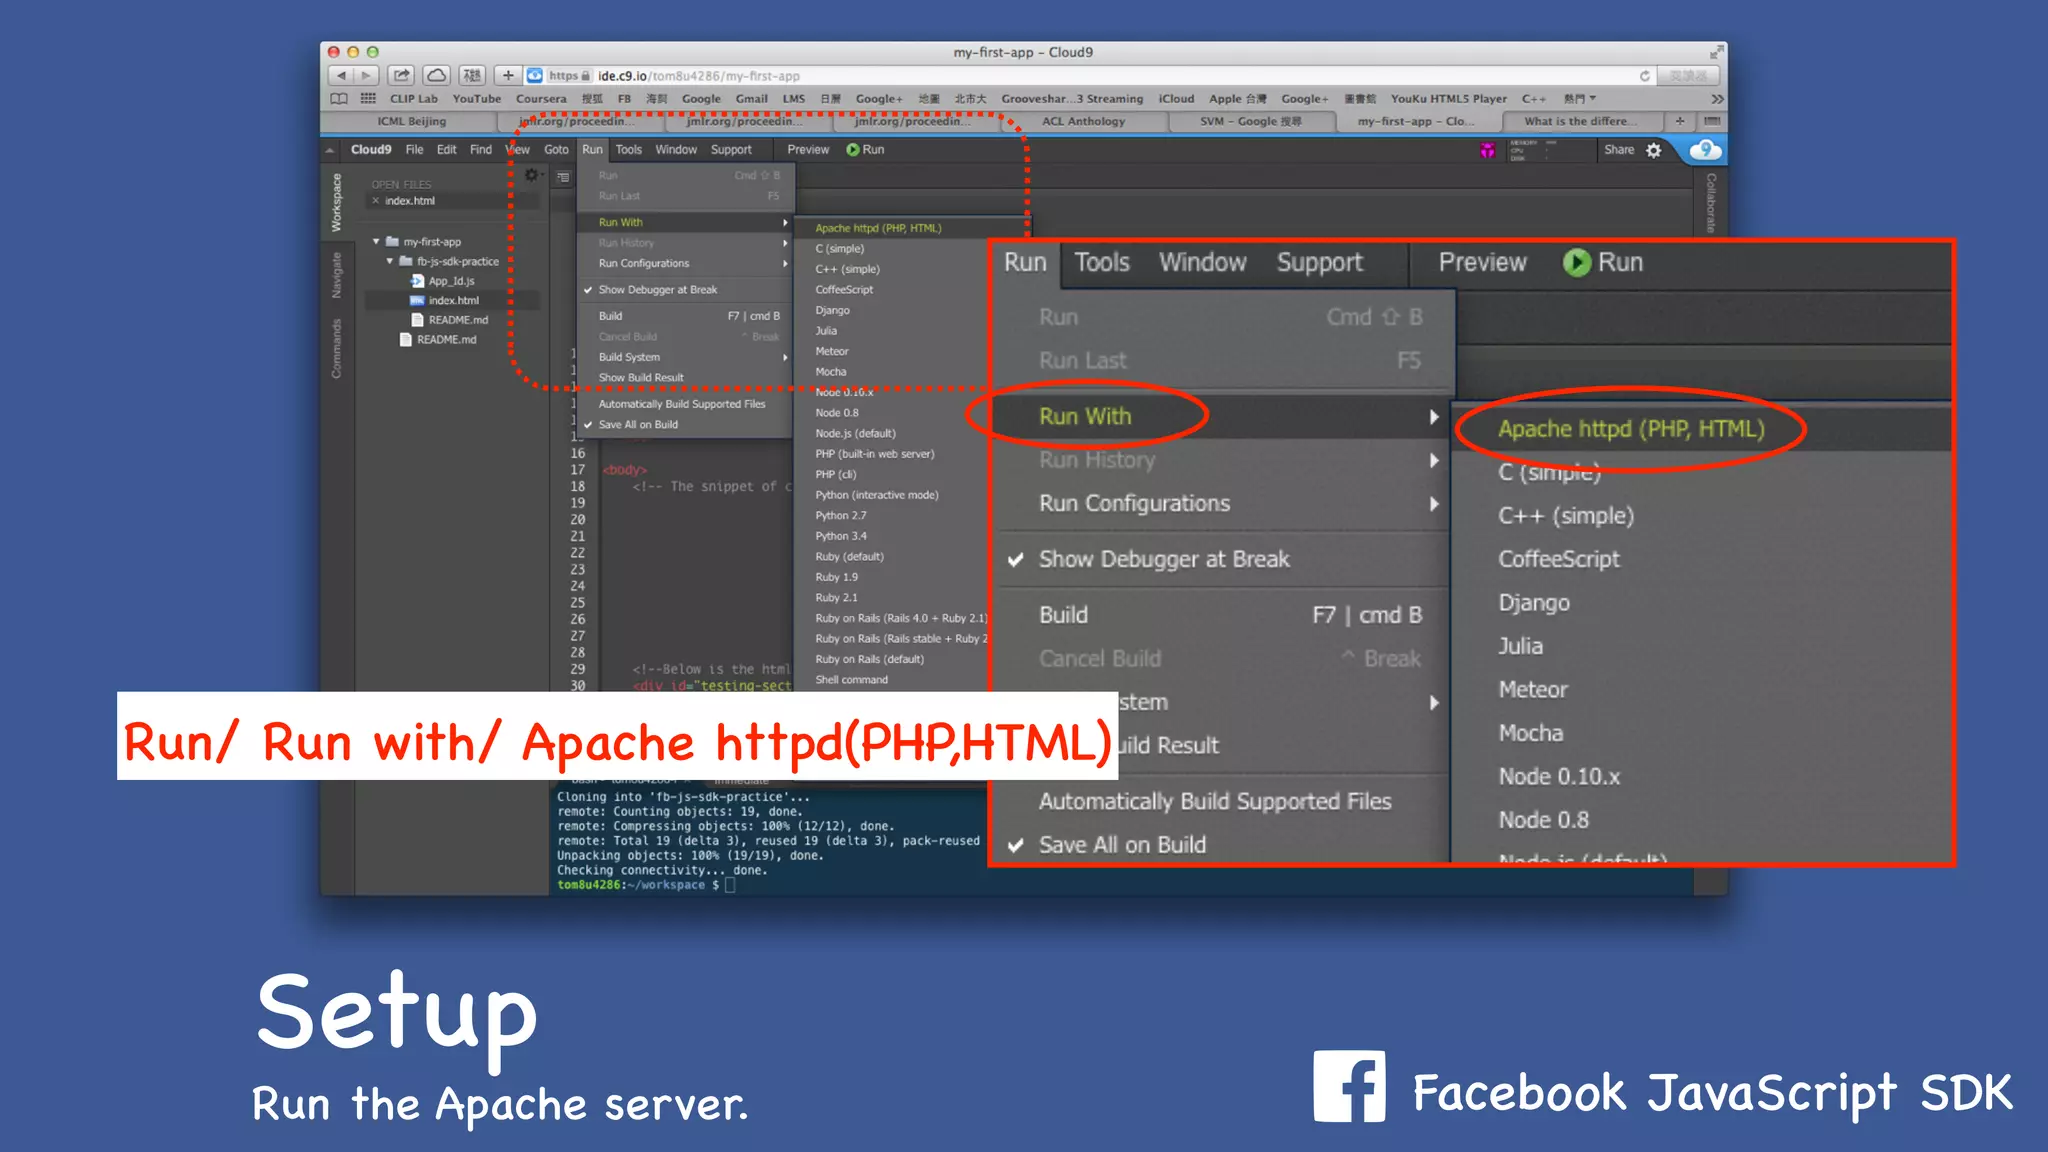2048x1152 pixels.
Task: Click Preview in small Cloud9 toolbar
Action: pos(808,150)
